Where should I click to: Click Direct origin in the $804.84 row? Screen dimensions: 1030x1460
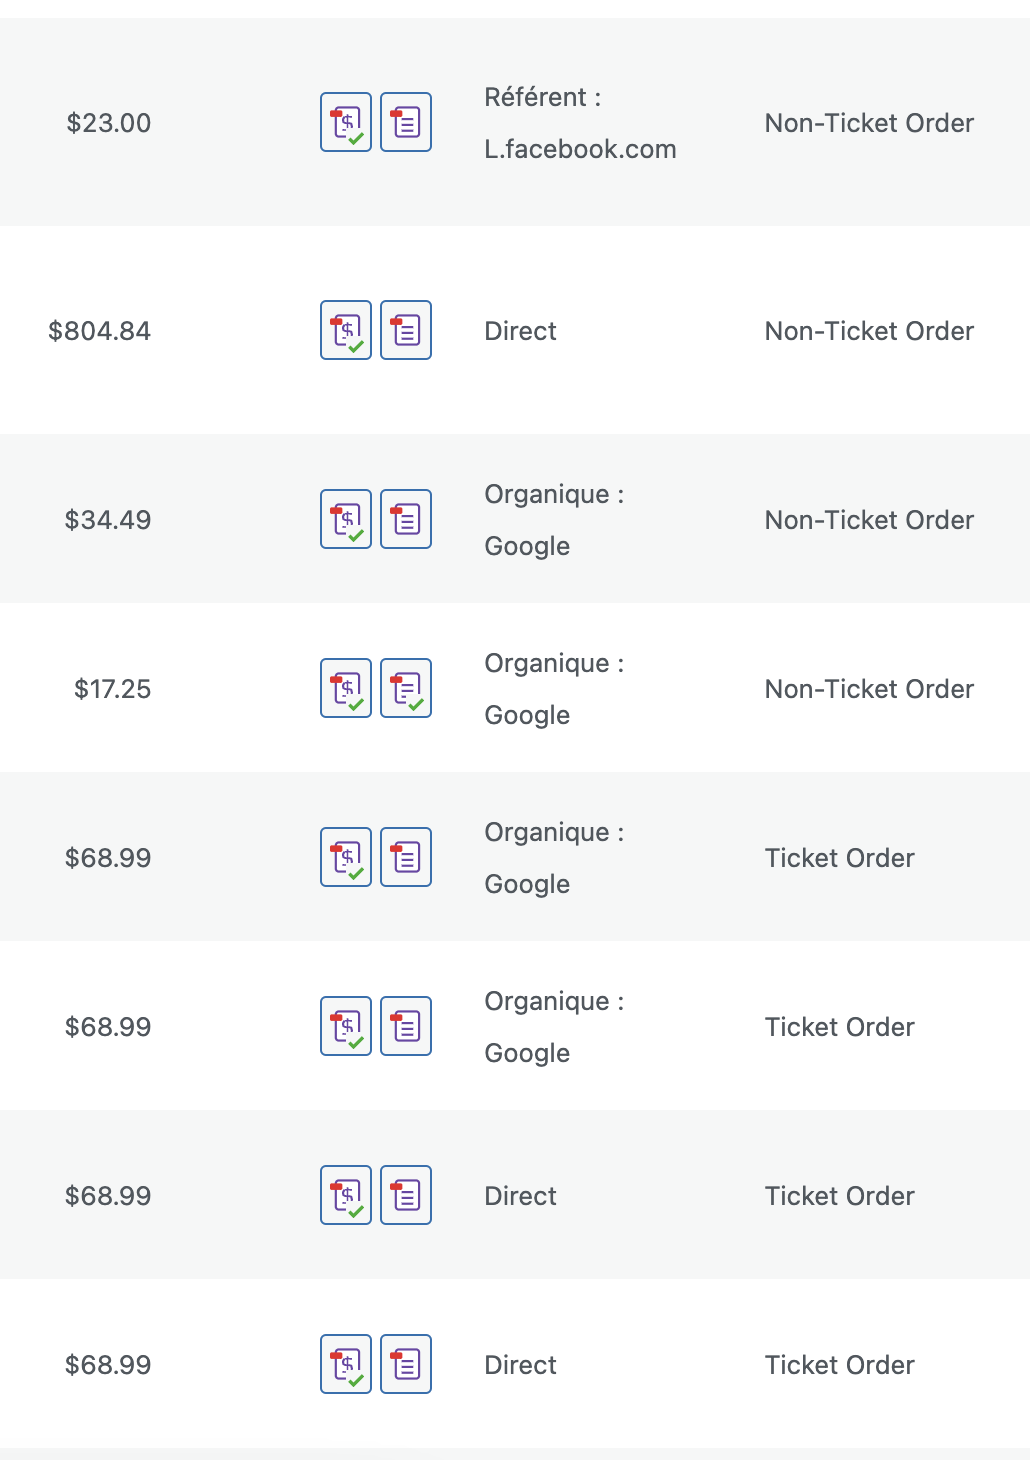[x=520, y=331]
